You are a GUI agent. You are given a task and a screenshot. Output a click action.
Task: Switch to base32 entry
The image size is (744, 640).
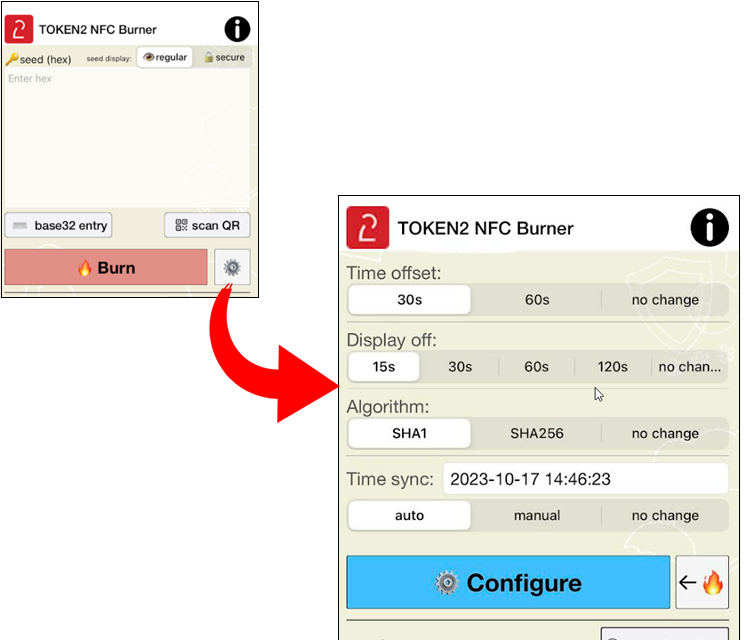pyautogui.click(x=58, y=225)
